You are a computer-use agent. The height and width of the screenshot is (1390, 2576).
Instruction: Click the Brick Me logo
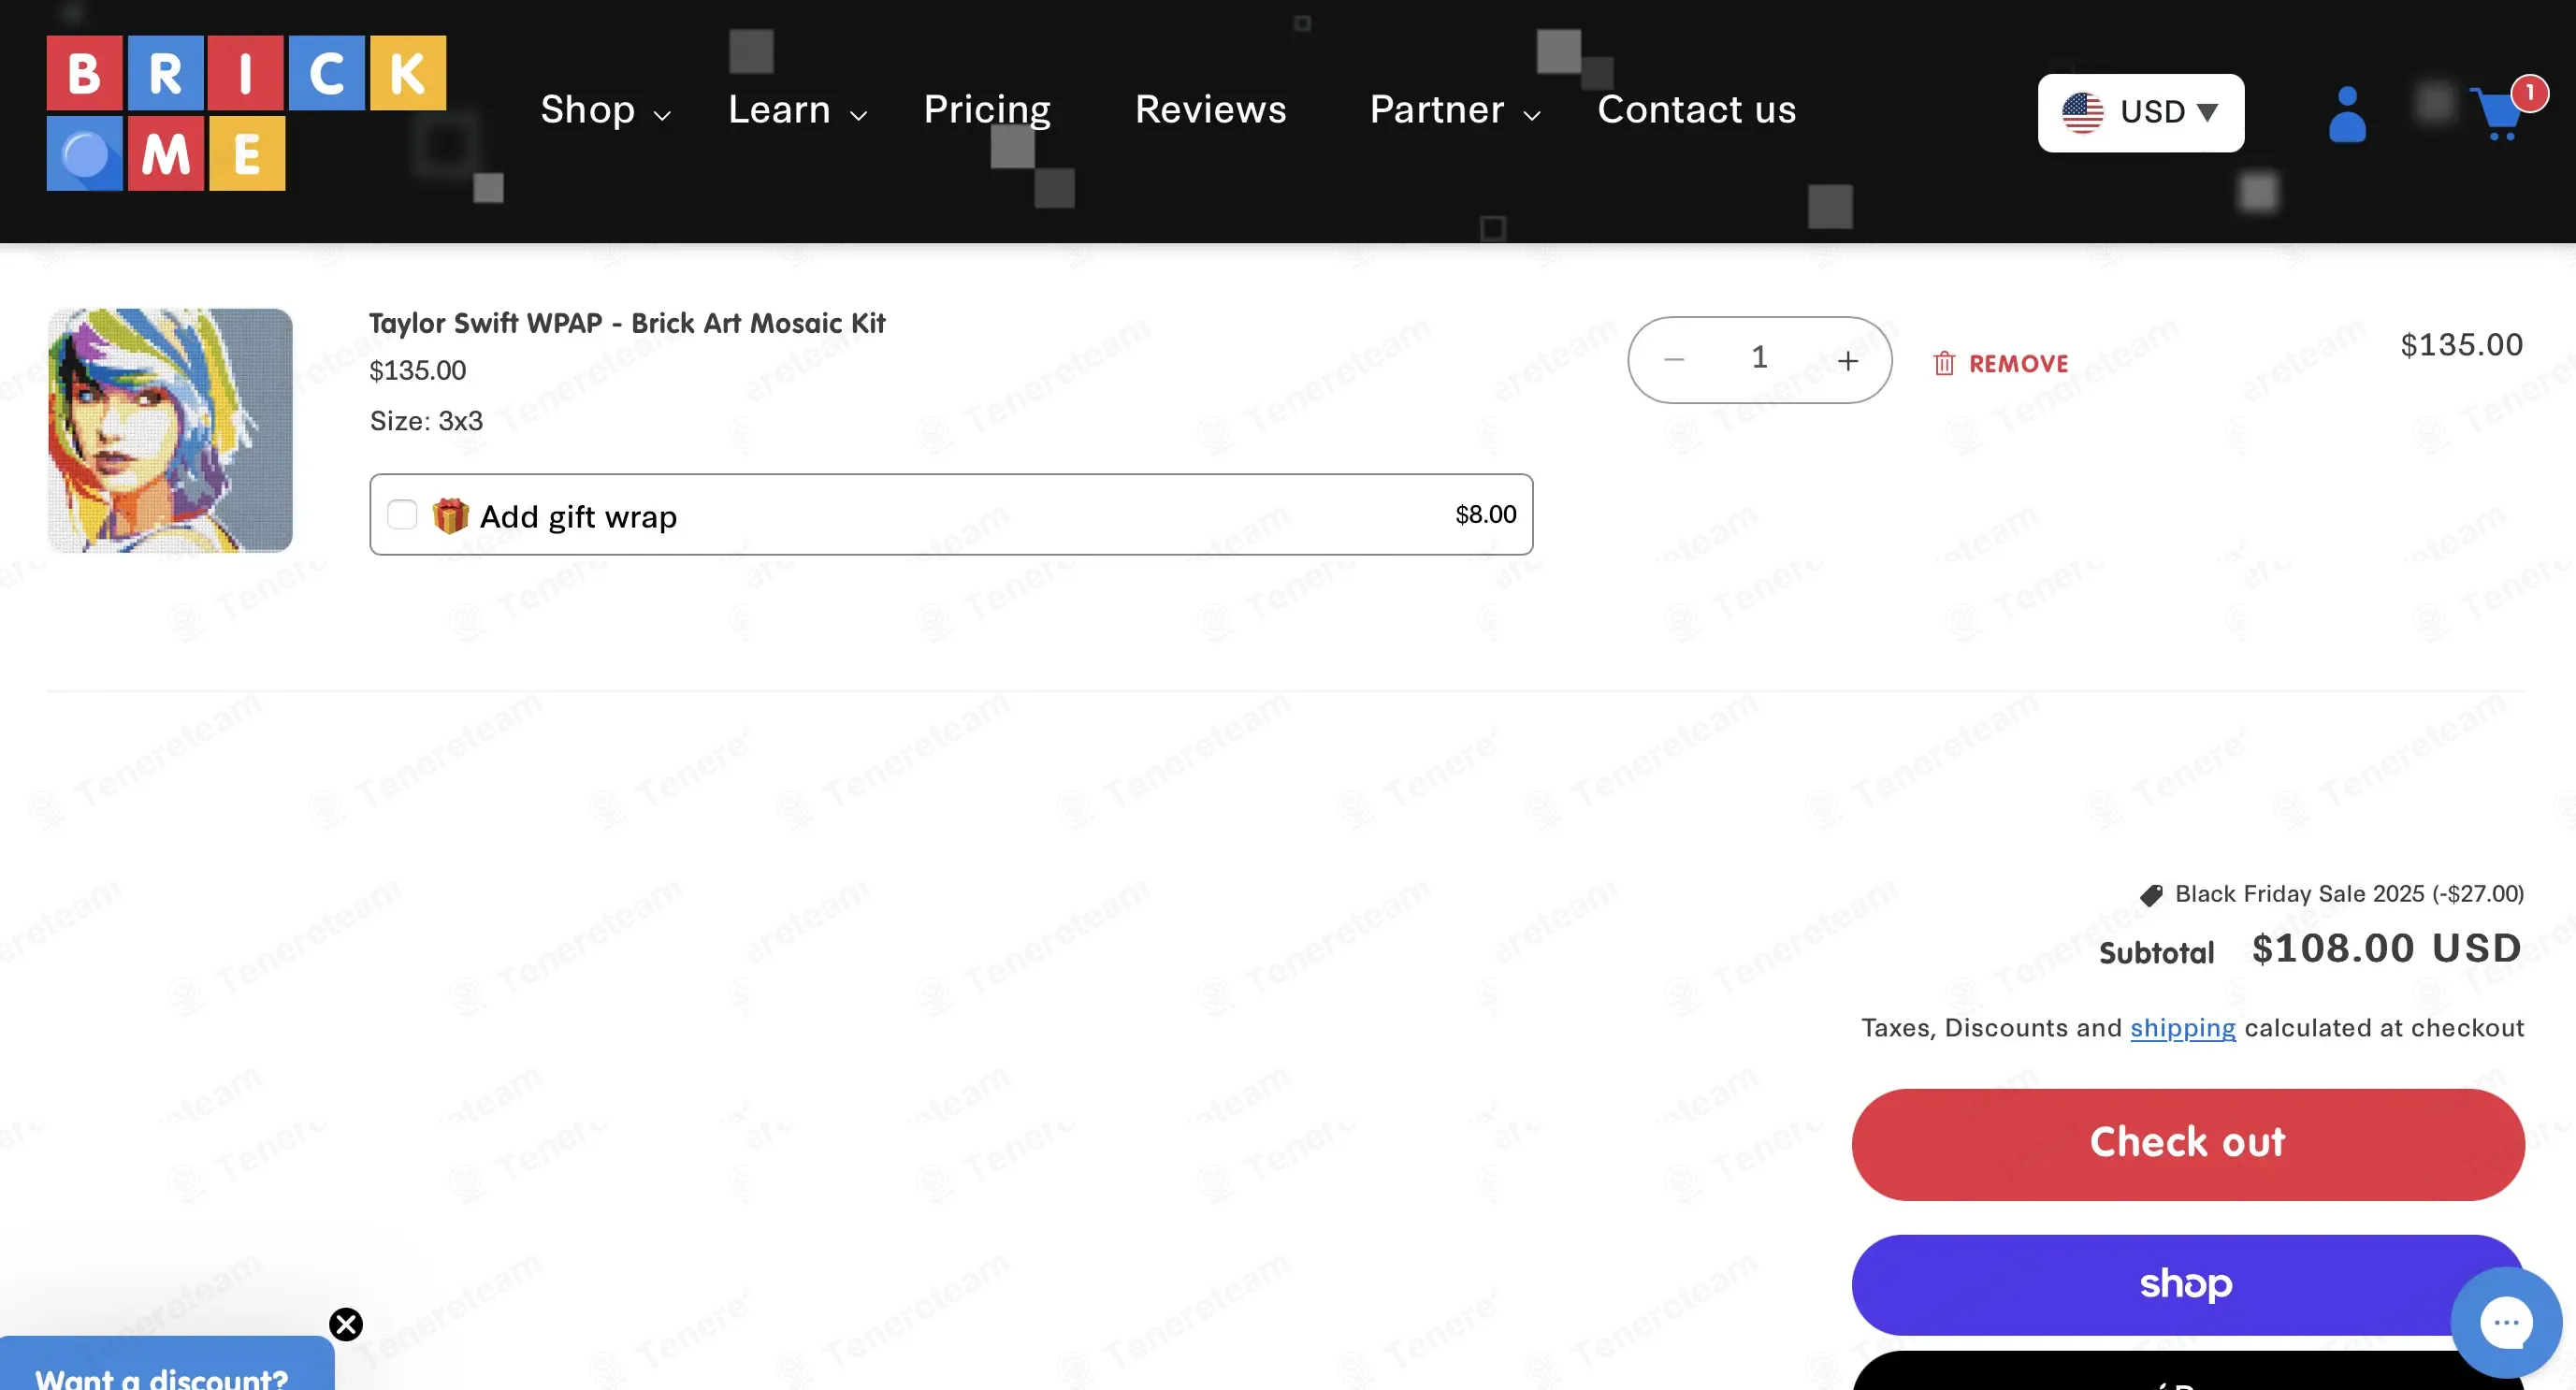[246, 113]
